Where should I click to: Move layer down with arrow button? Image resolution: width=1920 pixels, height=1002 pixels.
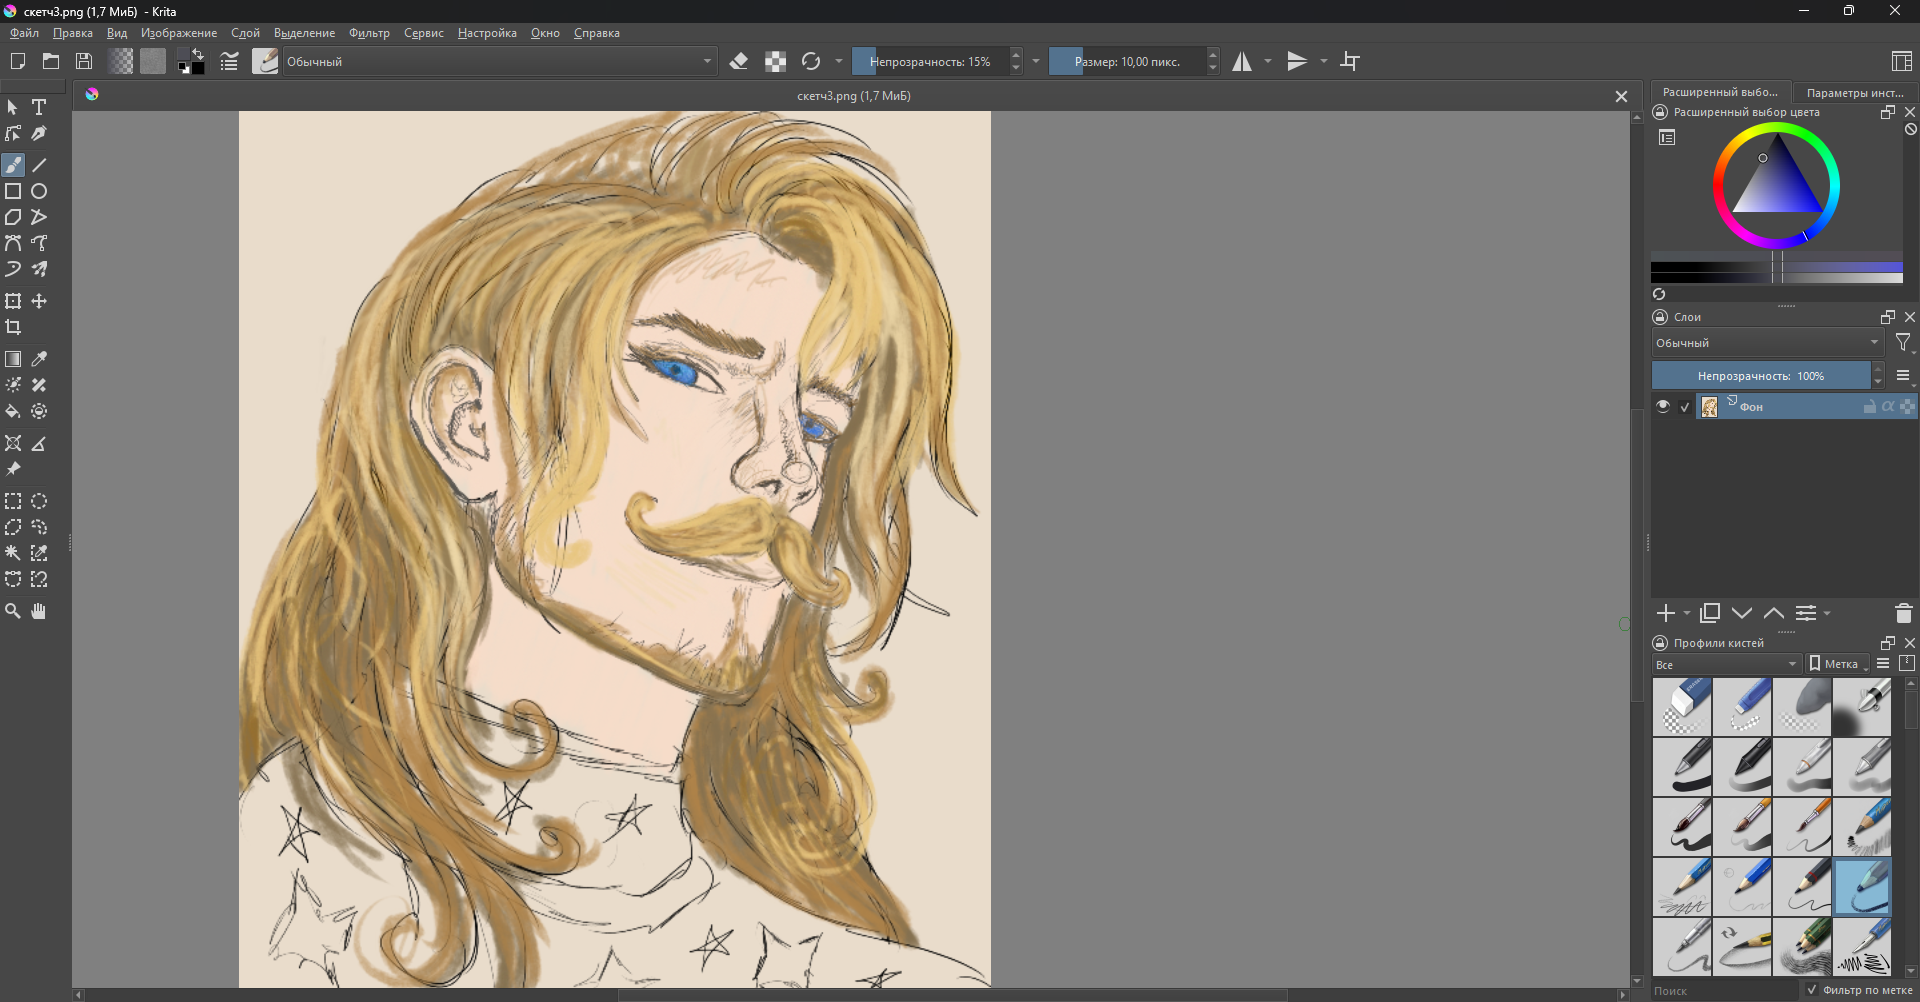click(1742, 613)
